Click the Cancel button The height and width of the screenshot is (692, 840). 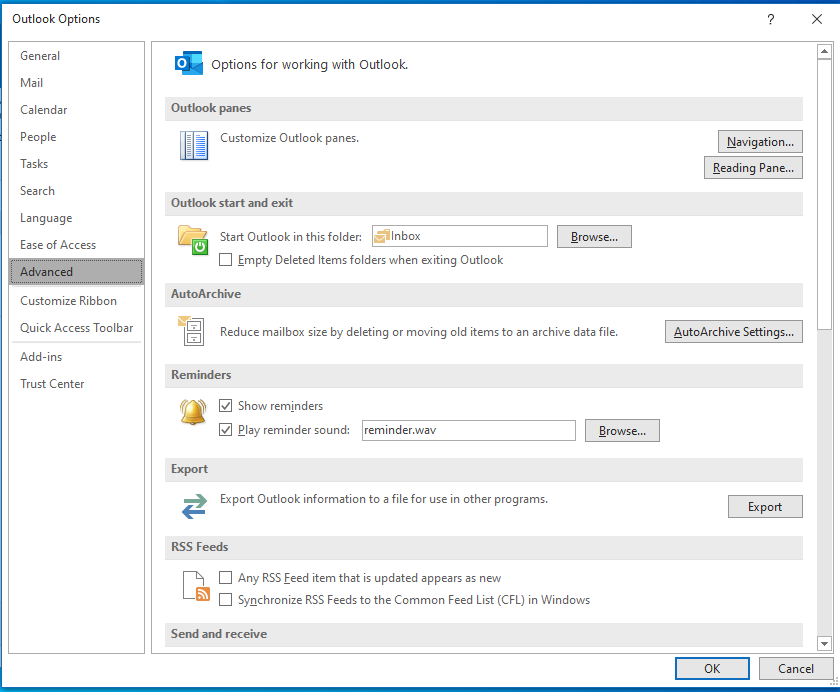pos(796,668)
